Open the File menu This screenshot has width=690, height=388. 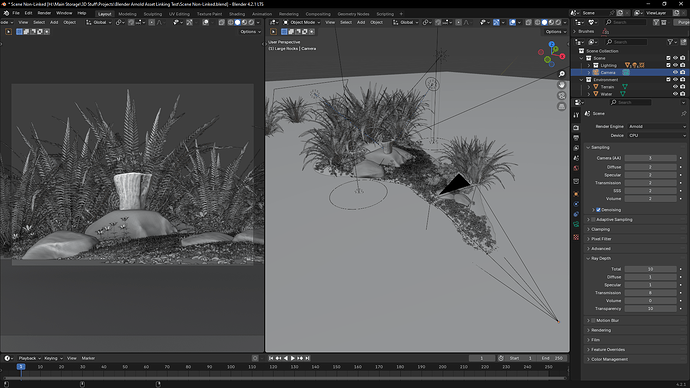(x=16, y=13)
